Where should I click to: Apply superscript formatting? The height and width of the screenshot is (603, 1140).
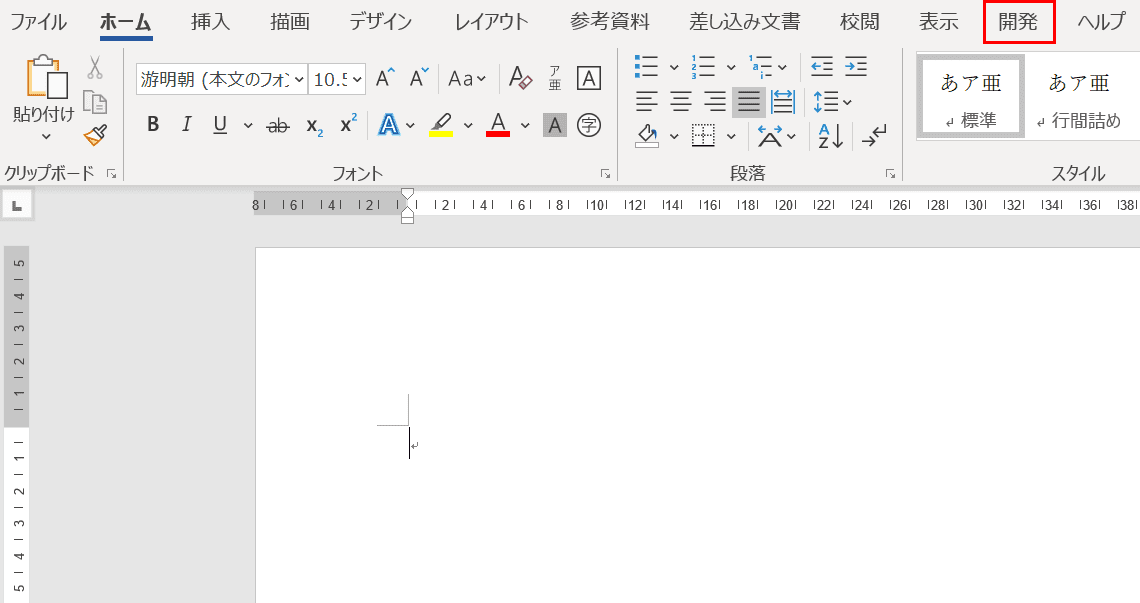[348, 124]
